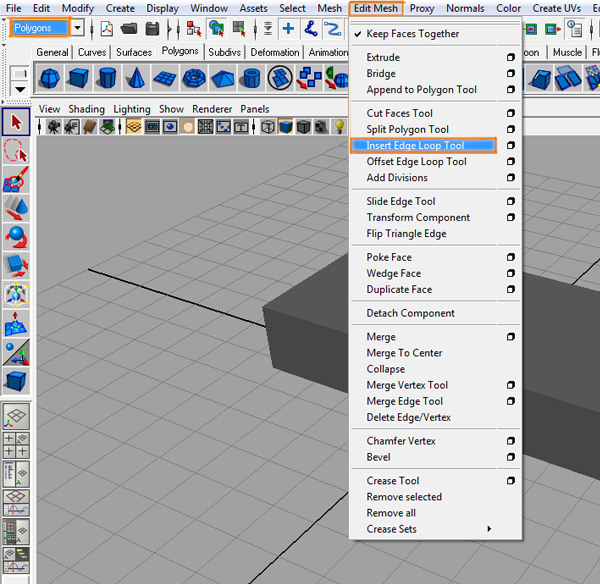
Task: Choose Insert Edge Loop Tool
Action: pos(423,145)
